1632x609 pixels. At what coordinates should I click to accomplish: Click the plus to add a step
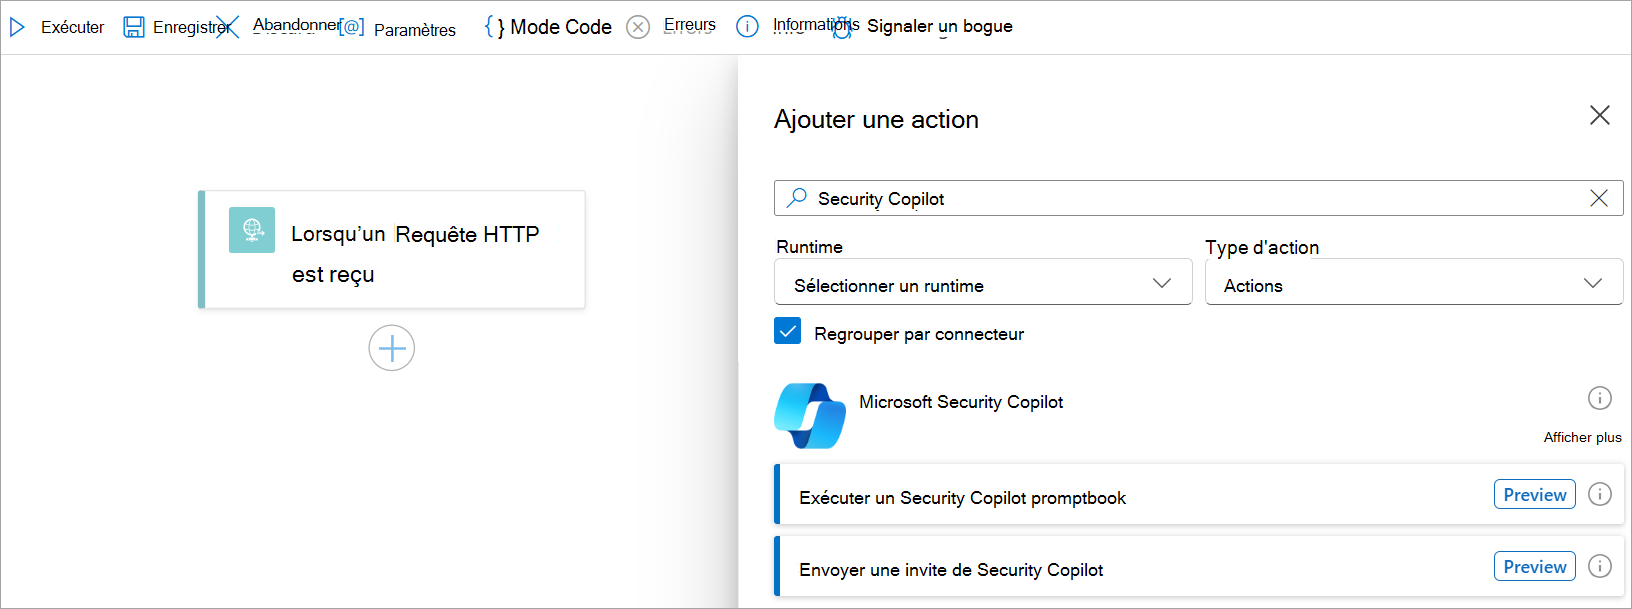[391, 348]
